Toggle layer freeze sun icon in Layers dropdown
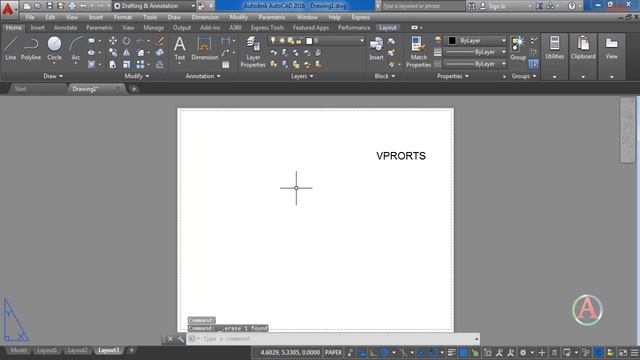The height and width of the screenshot is (360, 640). [282, 40]
